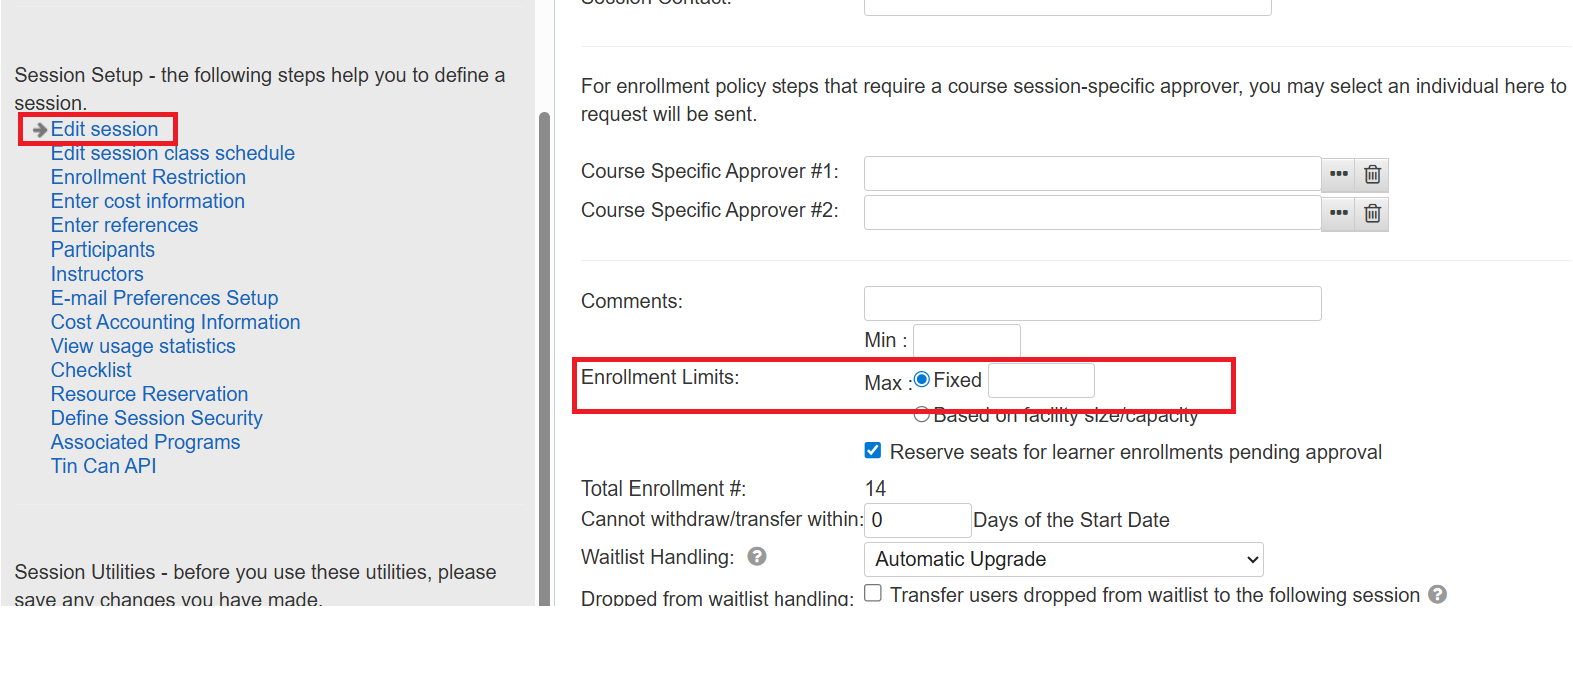Select the Fixed max enrollment radio button
1573x689 pixels.
pos(922,379)
